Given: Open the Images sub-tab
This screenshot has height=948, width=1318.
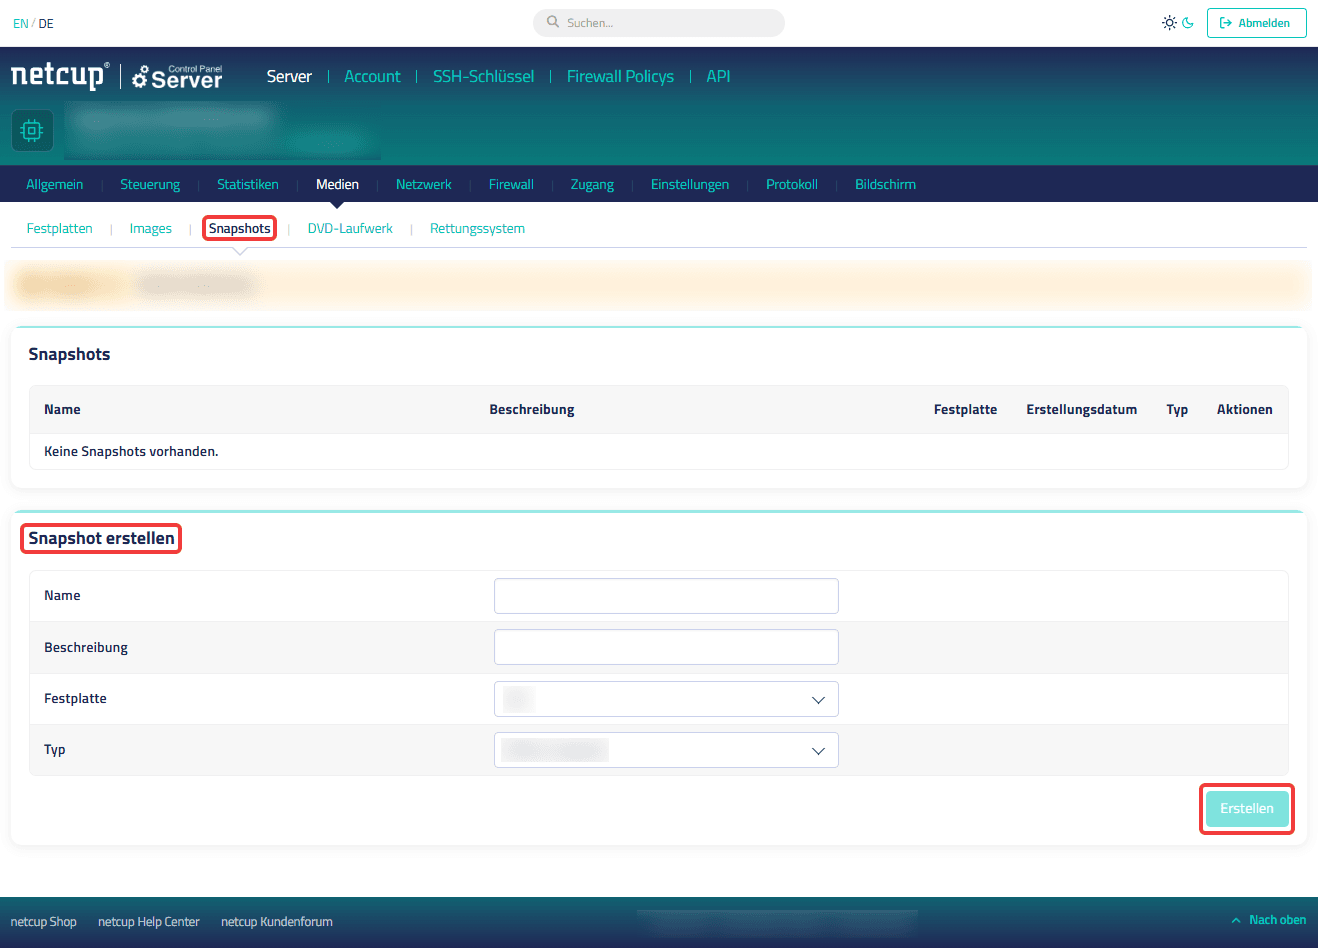Looking at the screenshot, I should point(151,229).
